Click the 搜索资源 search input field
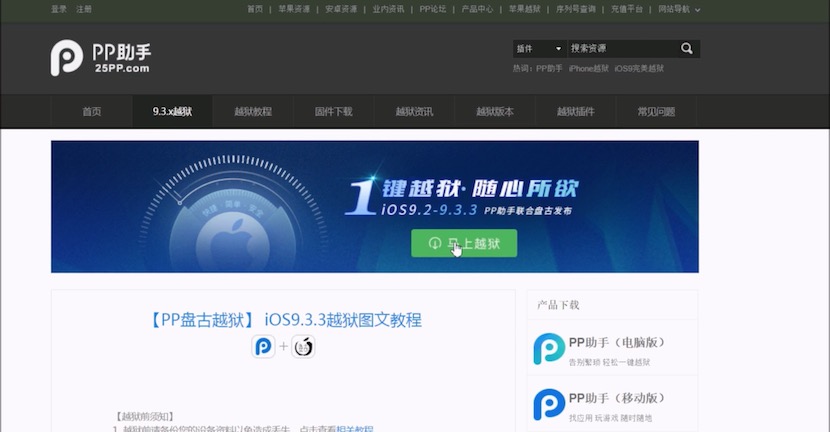The height and width of the screenshot is (432, 830). (x=624, y=49)
